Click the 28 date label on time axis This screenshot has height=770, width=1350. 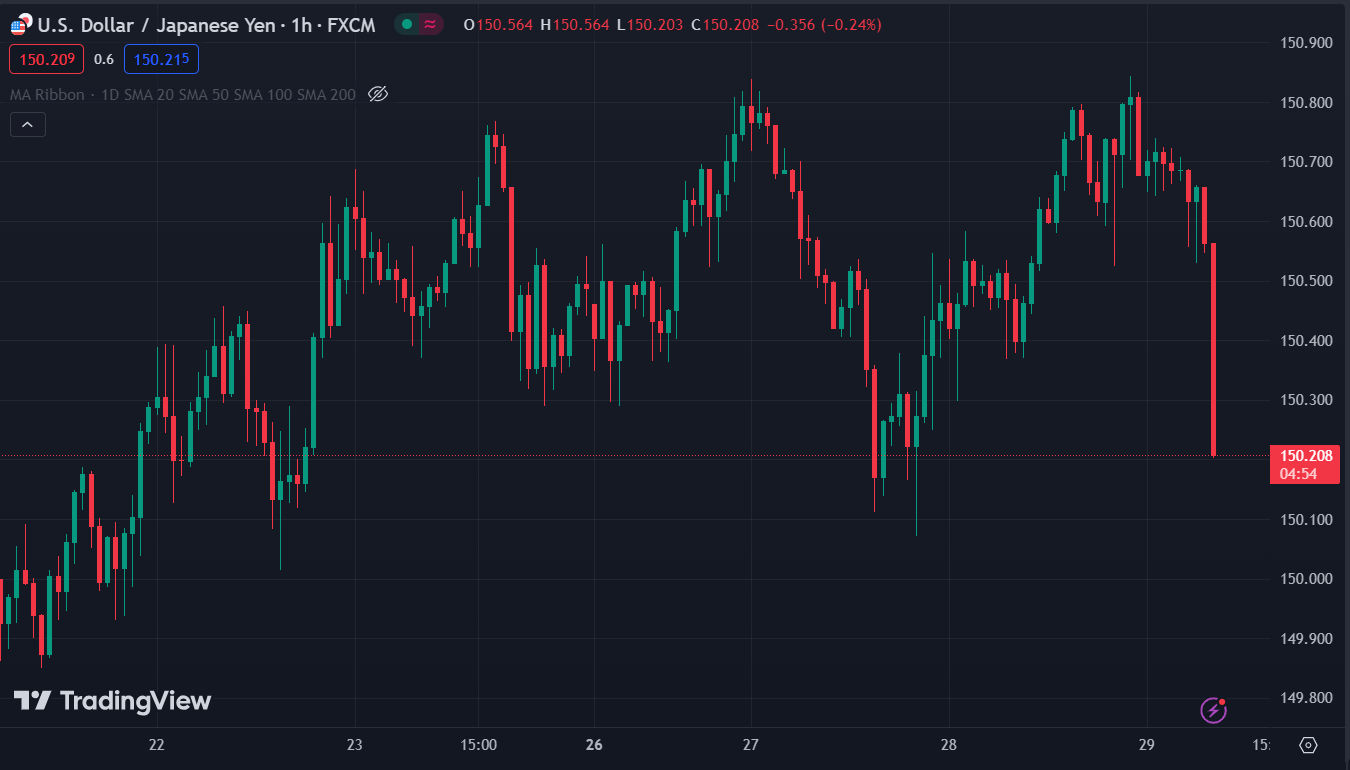coord(949,745)
